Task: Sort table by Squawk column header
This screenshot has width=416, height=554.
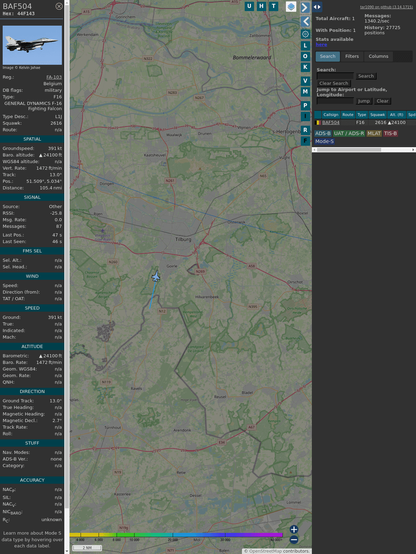Action: (x=377, y=114)
